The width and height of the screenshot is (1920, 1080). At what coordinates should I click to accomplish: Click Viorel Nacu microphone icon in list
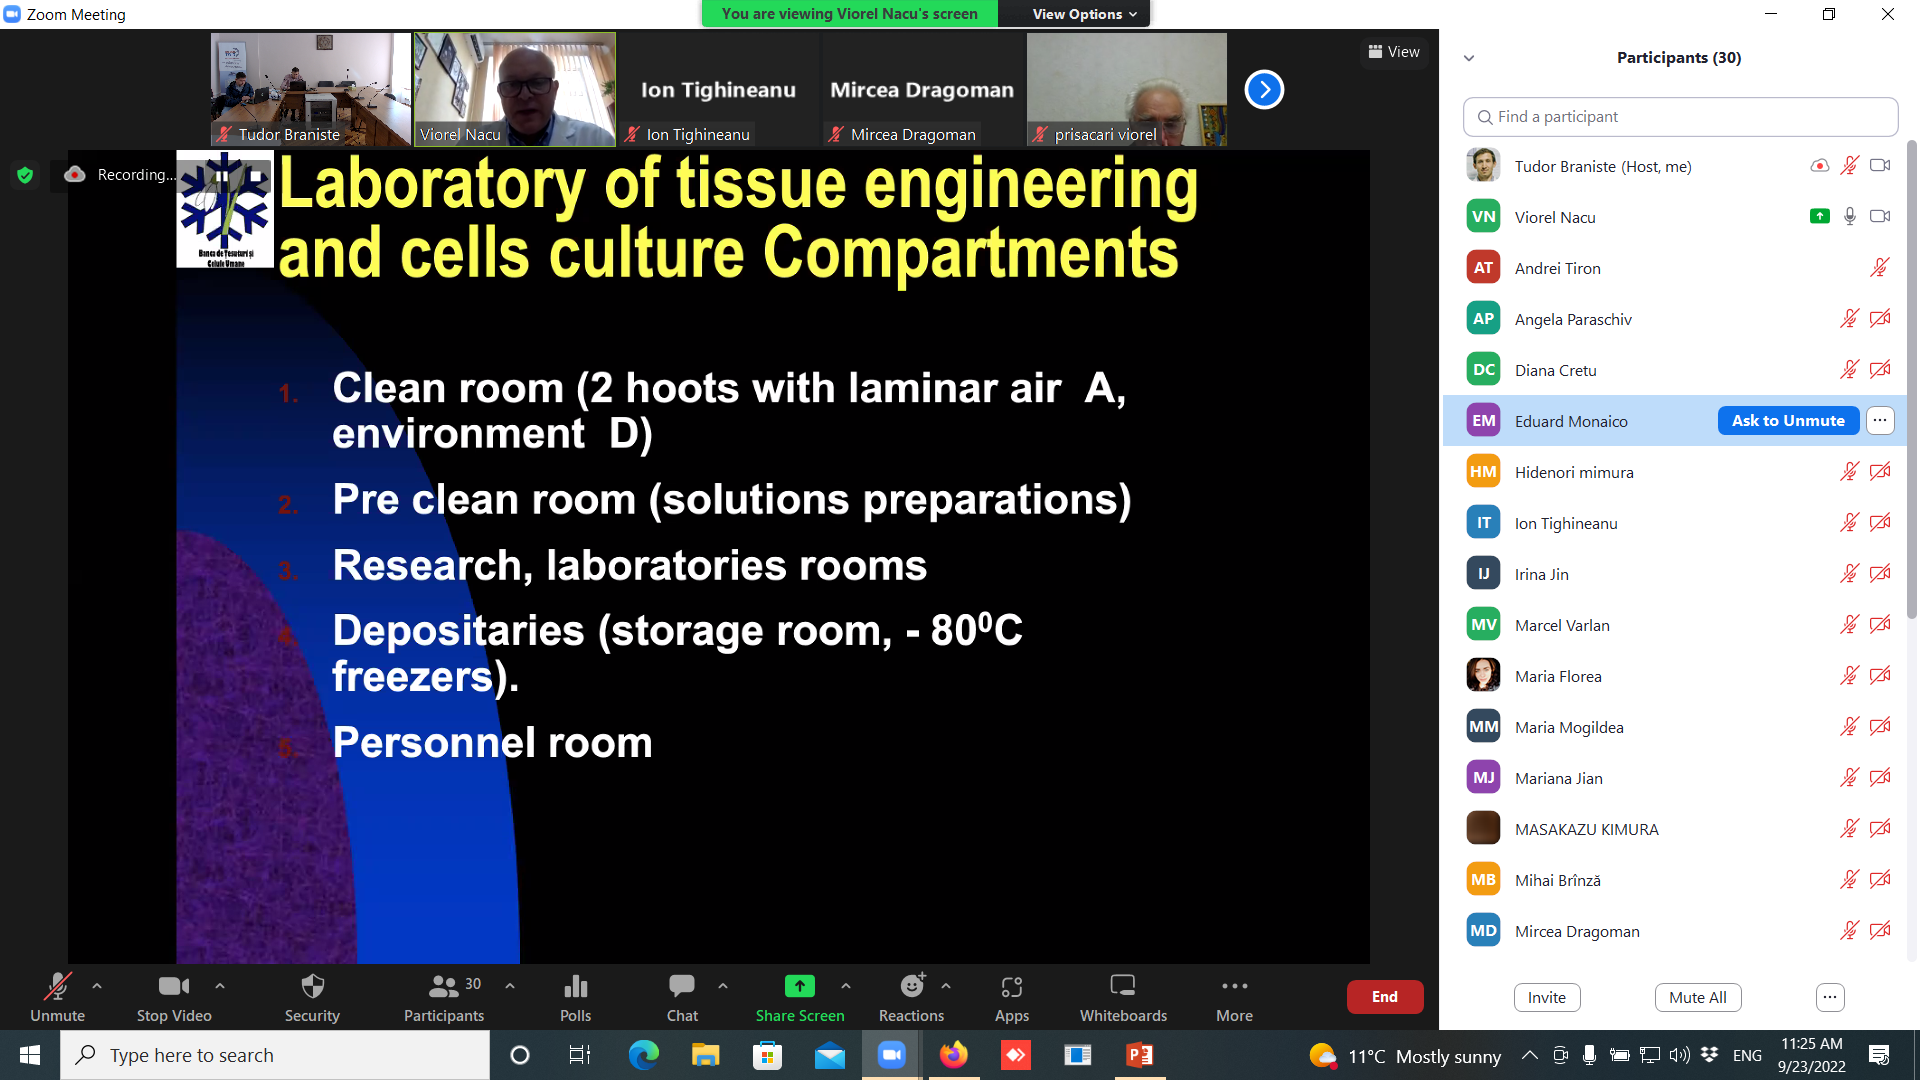coord(1850,217)
